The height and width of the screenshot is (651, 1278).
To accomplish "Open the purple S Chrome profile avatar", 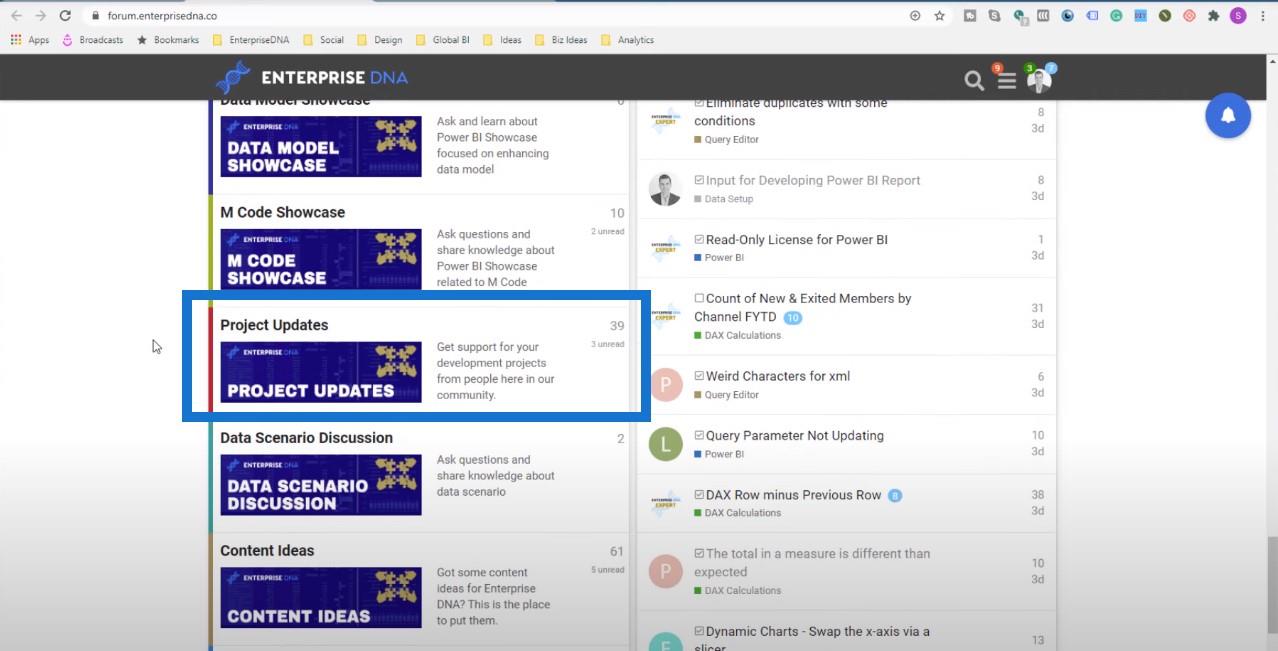I will [x=1238, y=16].
